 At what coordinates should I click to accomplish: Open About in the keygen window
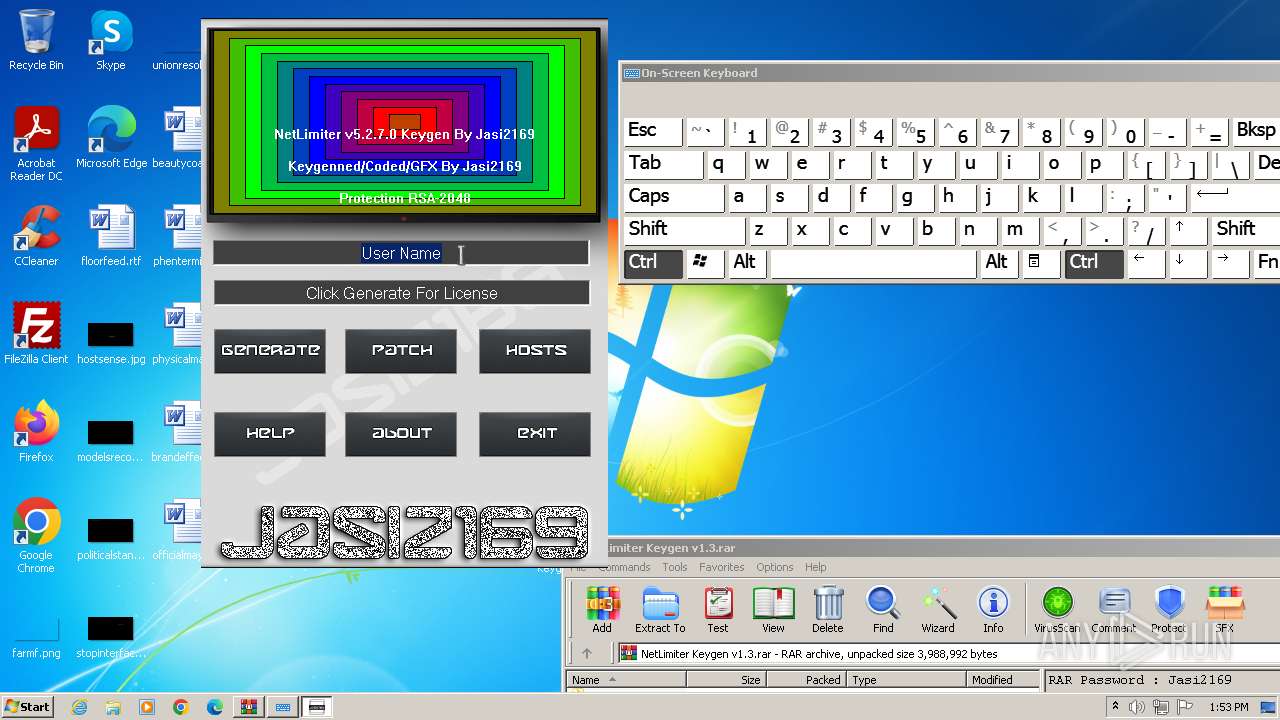pos(401,434)
